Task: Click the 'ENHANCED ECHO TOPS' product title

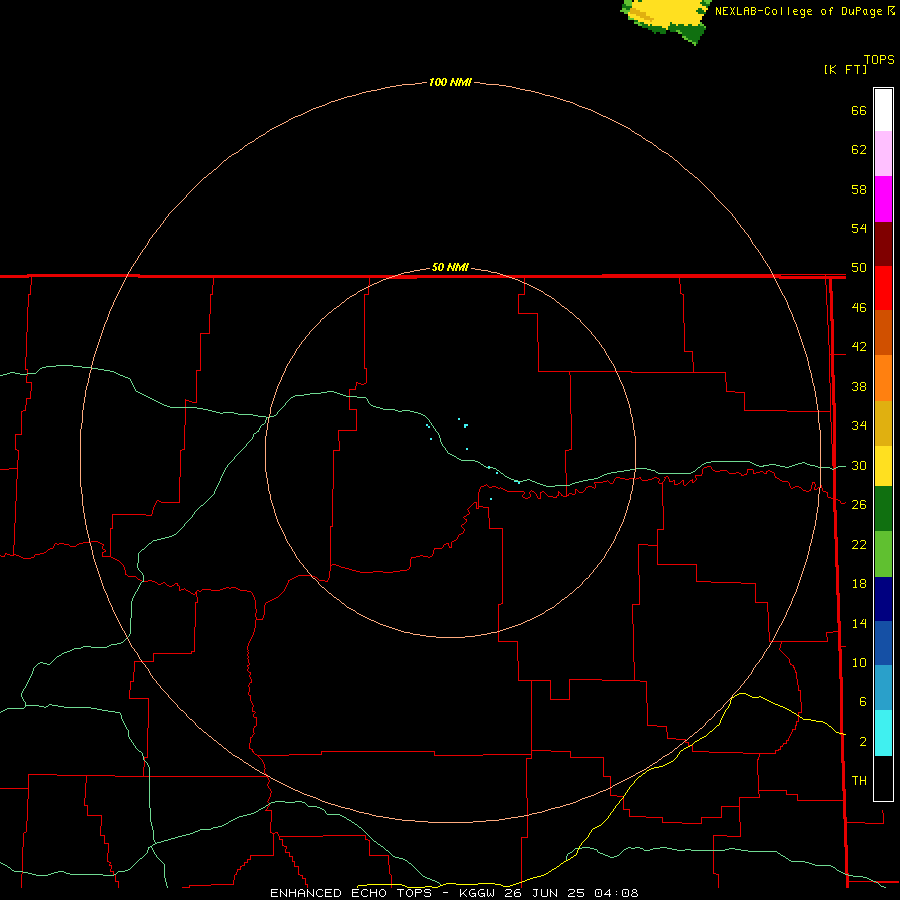Action: [x=351, y=893]
